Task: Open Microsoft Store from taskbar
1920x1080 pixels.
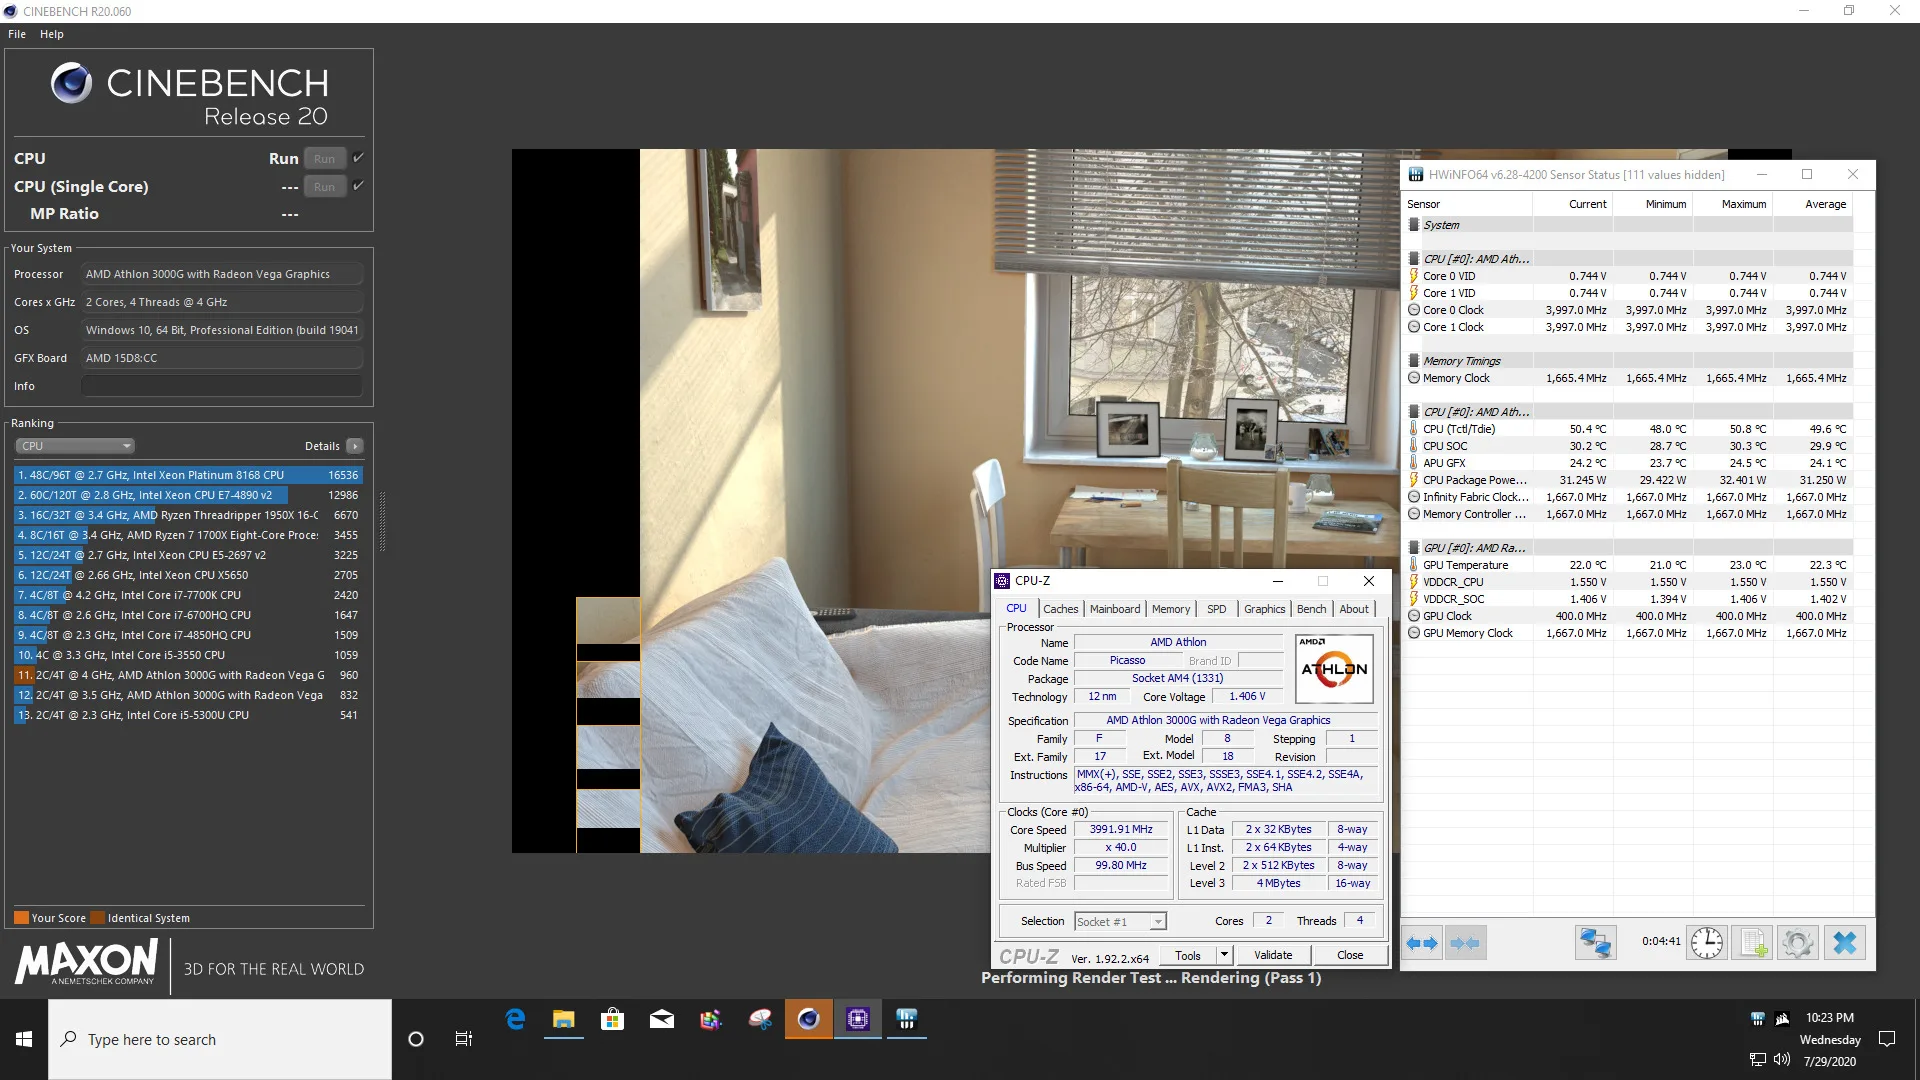Action: click(x=612, y=1019)
